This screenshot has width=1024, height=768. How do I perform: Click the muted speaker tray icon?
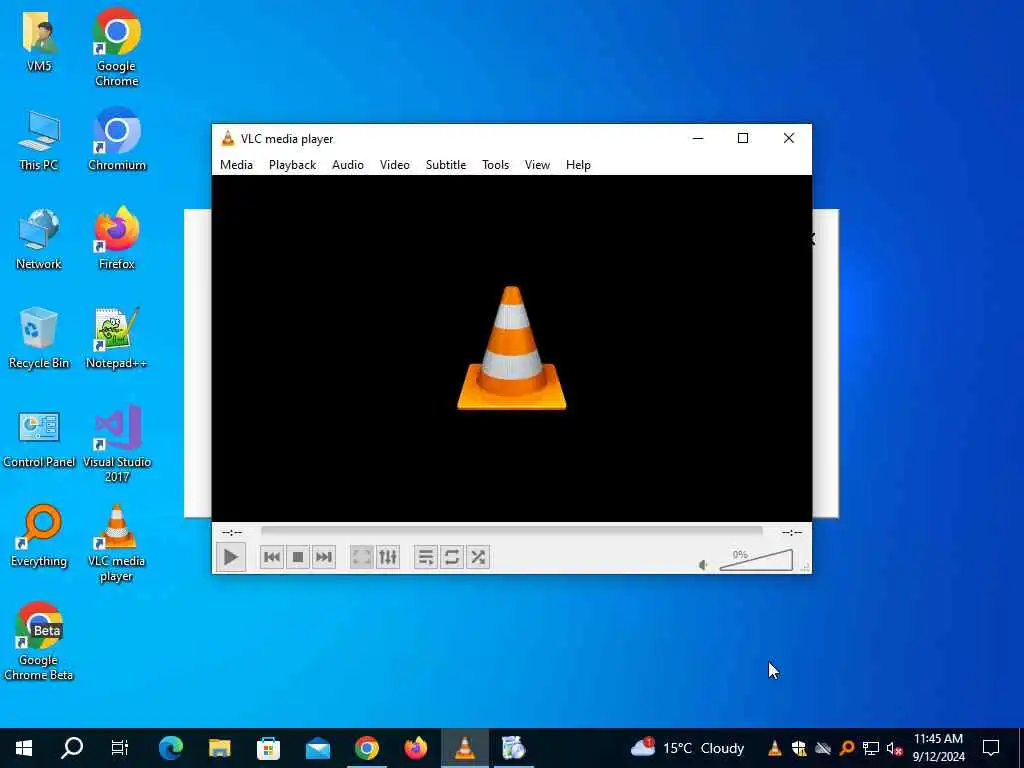[895, 748]
